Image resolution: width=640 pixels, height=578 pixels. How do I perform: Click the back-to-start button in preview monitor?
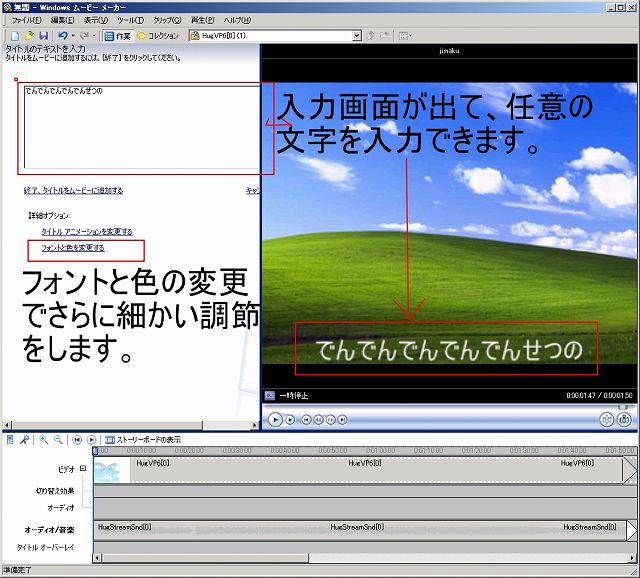[306, 420]
